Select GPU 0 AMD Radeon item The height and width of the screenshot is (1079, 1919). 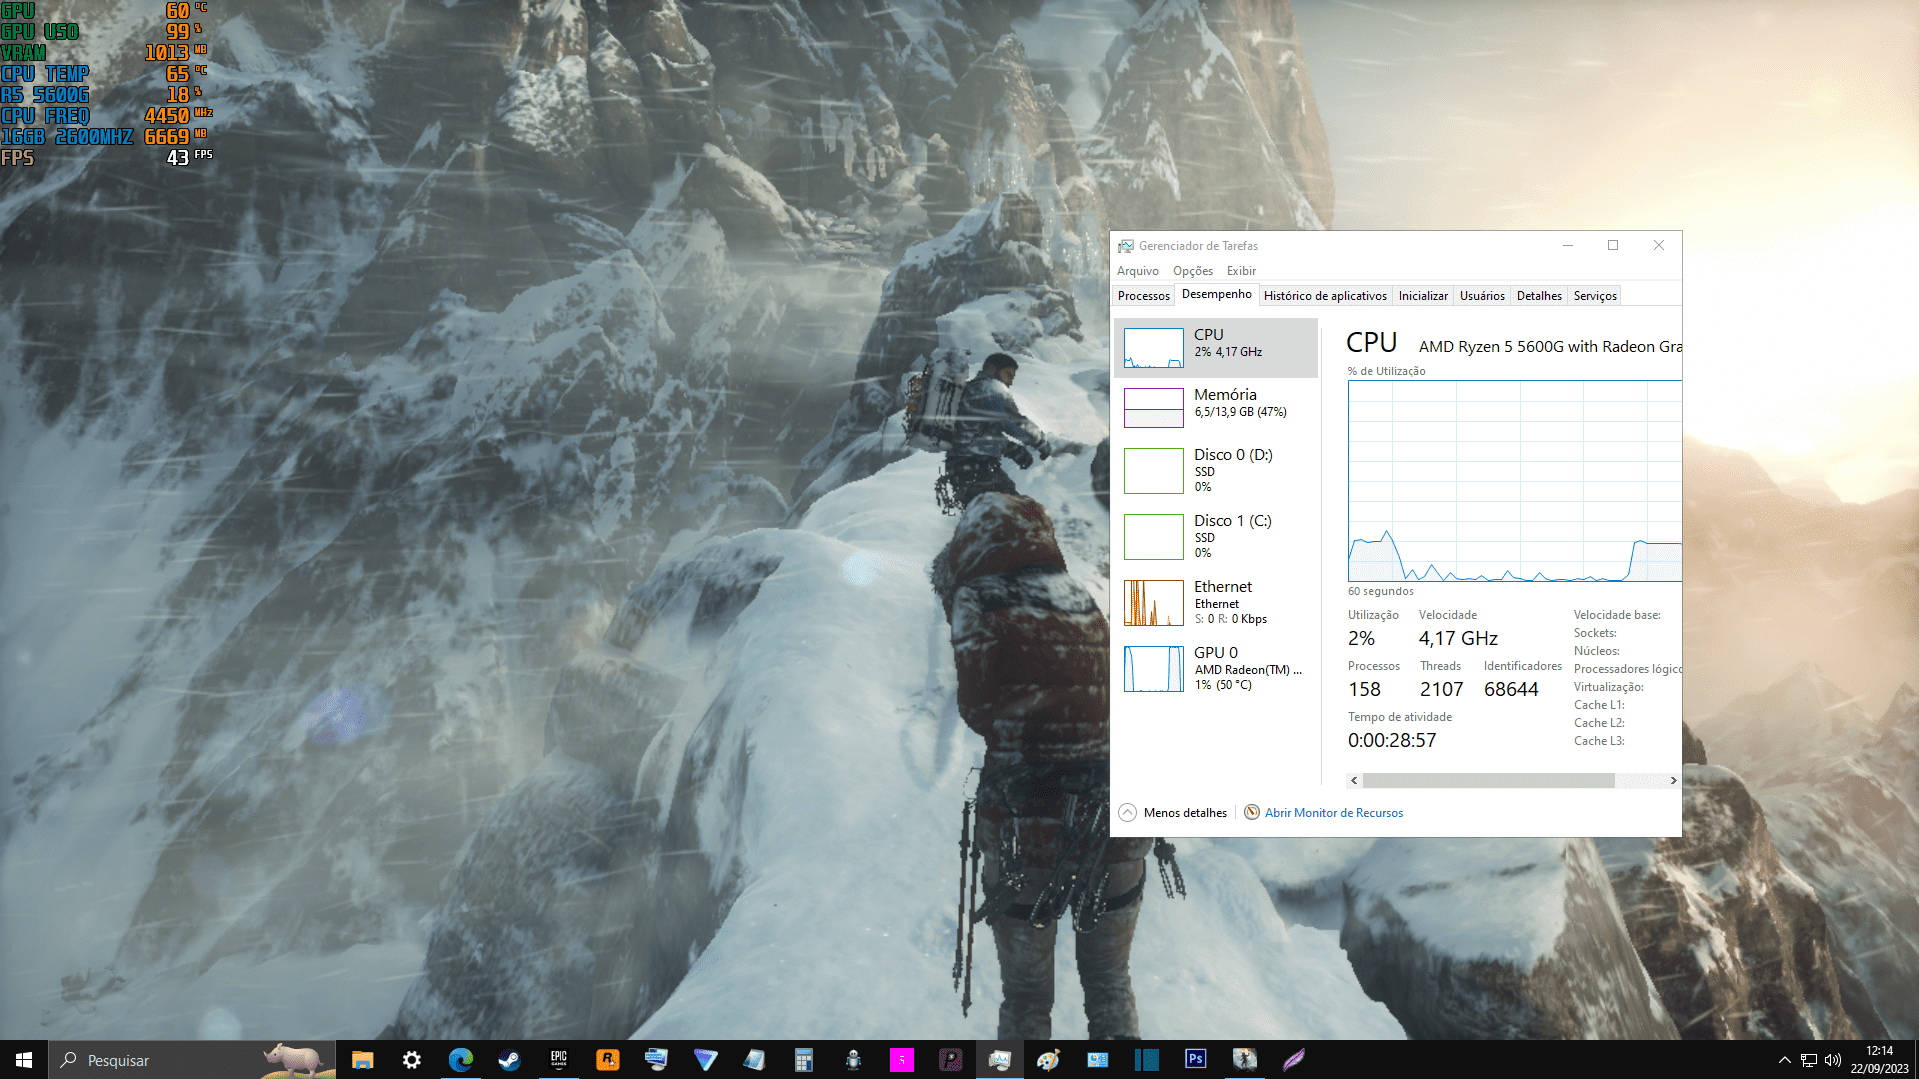point(1216,669)
